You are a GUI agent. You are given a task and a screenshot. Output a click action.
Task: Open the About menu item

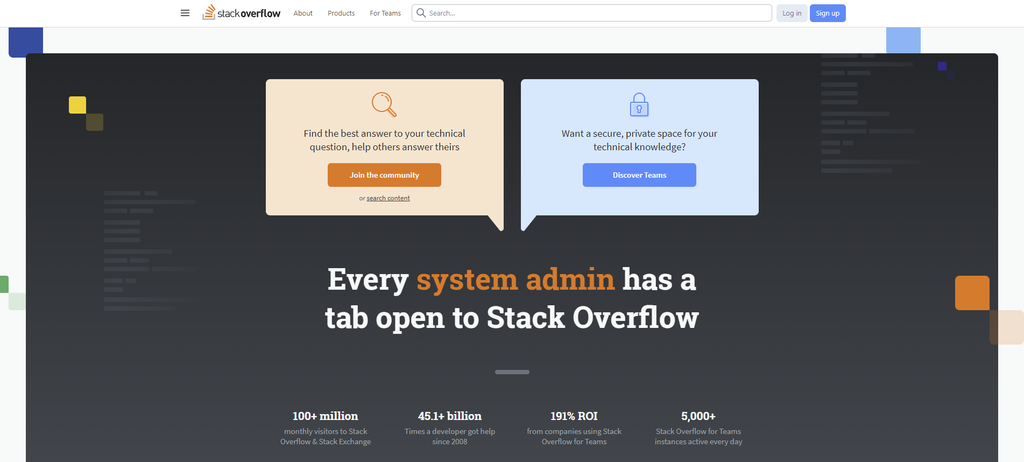coord(303,13)
